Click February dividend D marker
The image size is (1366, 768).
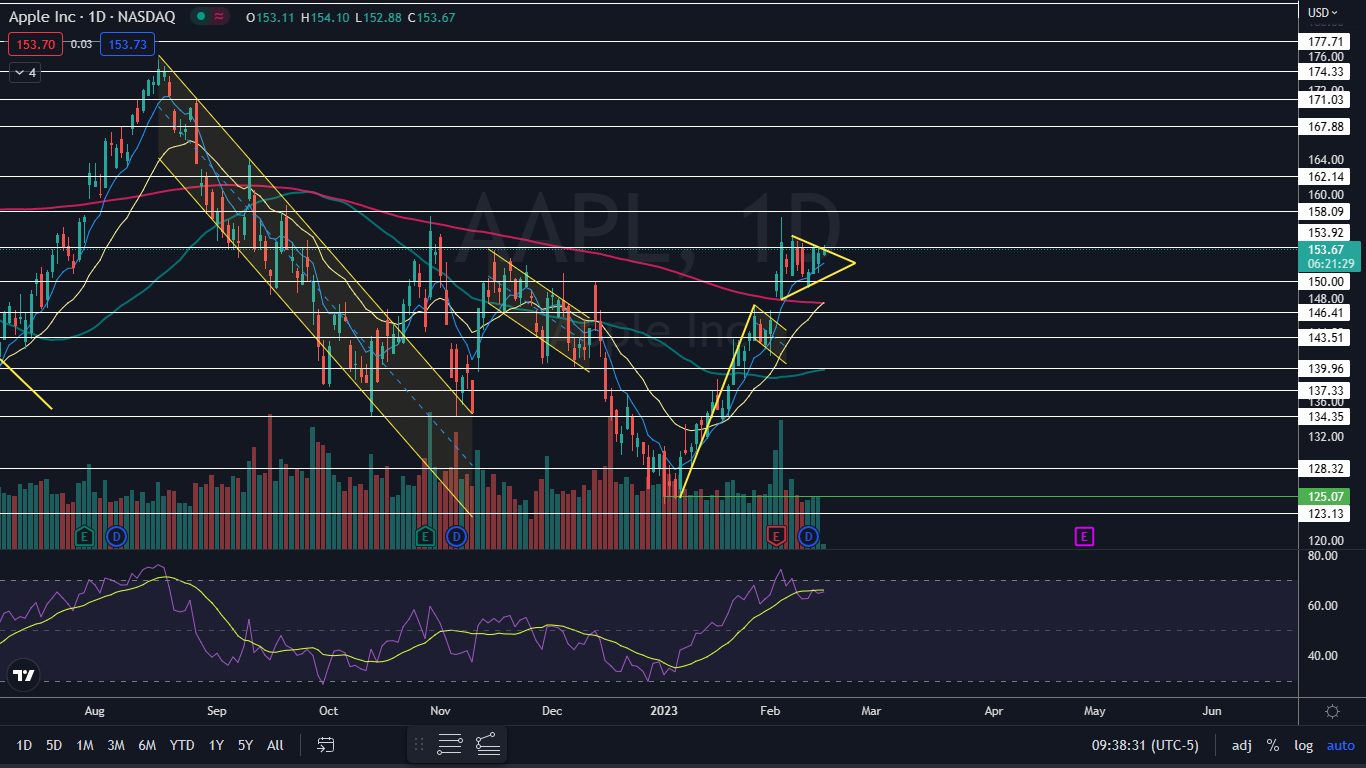[807, 537]
